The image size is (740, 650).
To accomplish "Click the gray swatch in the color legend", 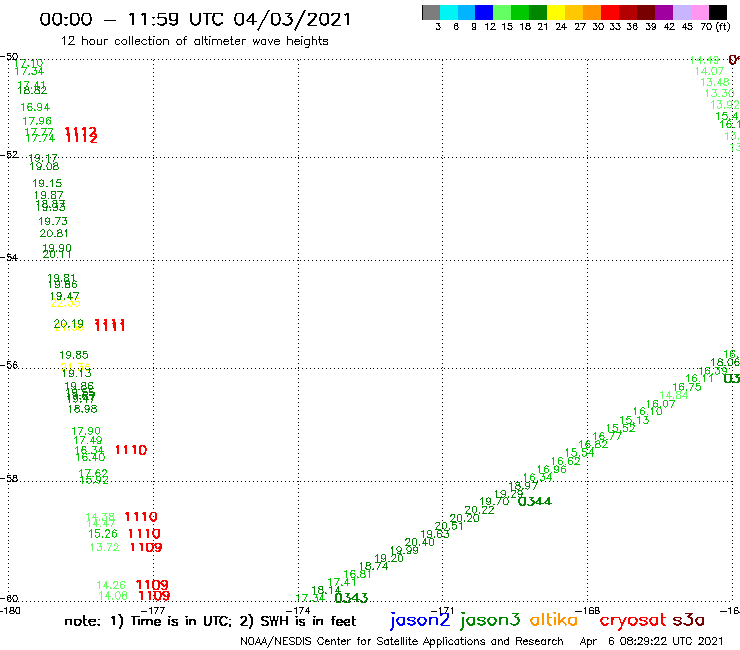I will 431,12.
